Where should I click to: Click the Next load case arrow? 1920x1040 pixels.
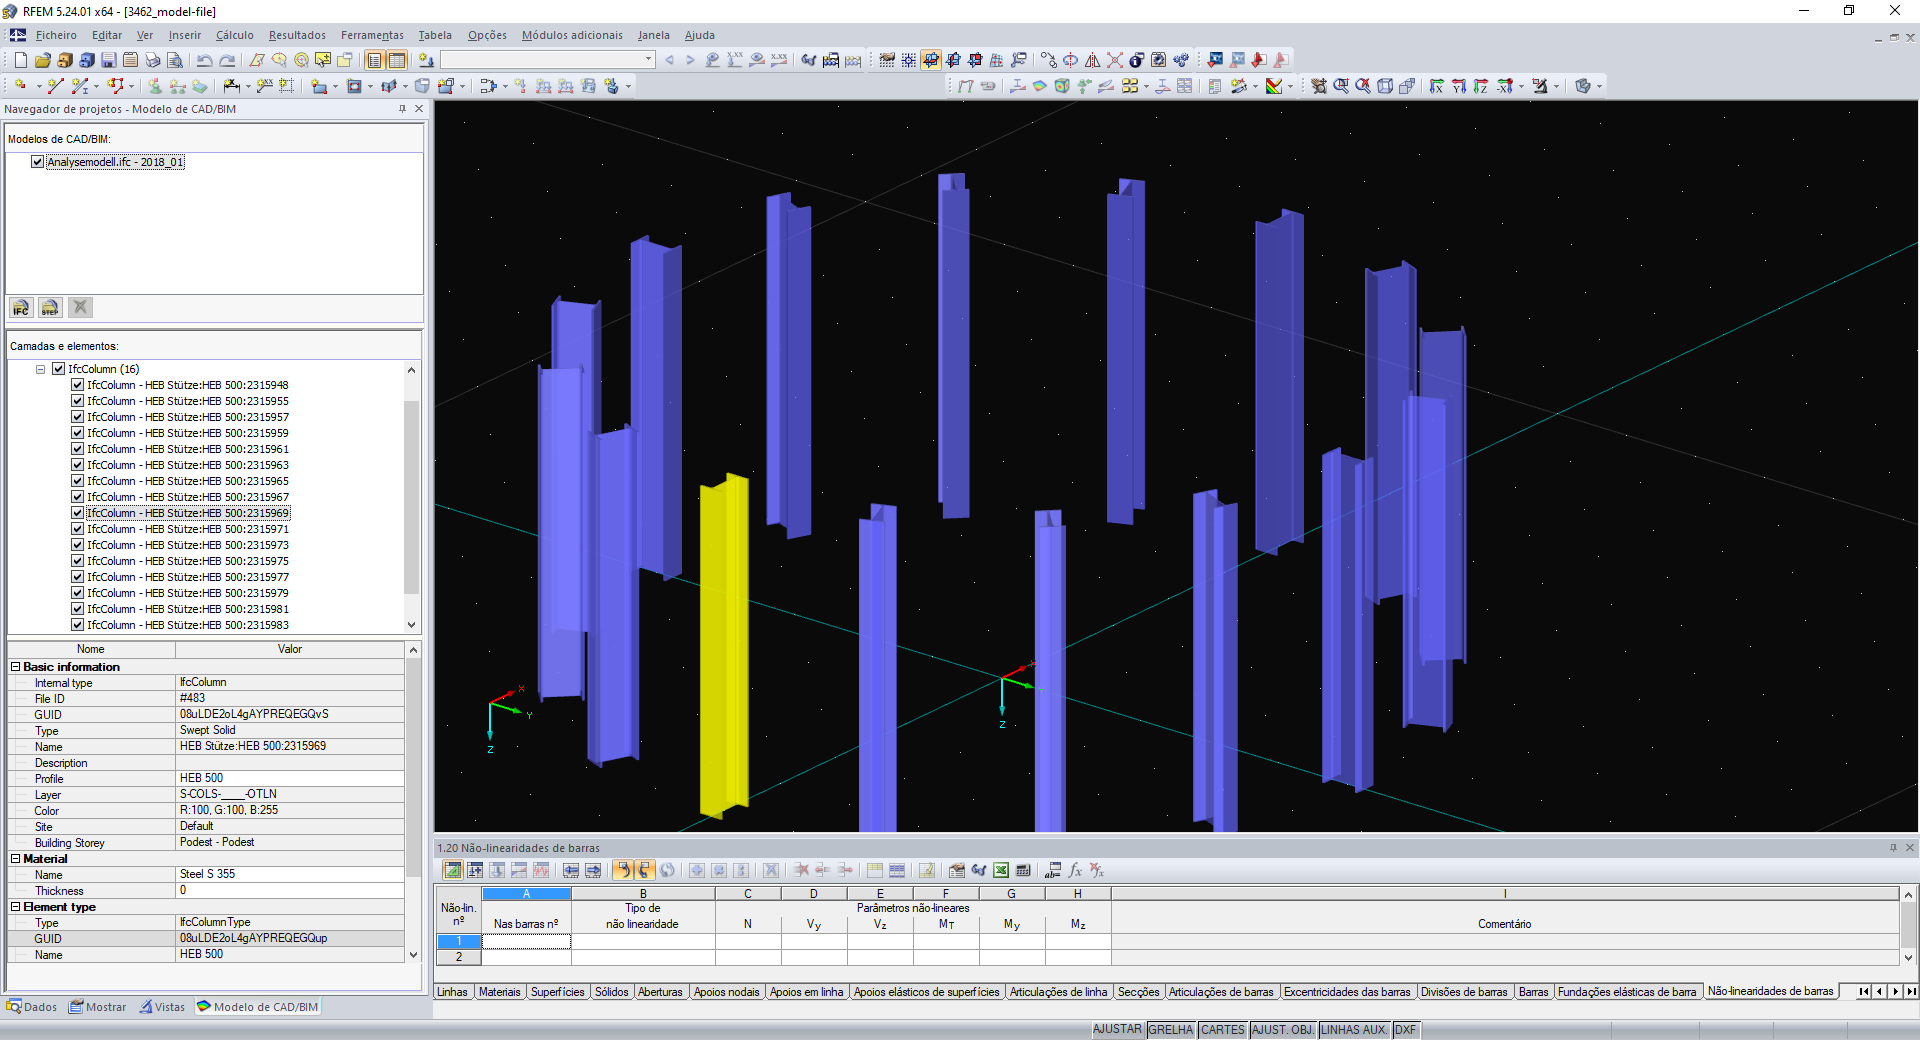[690, 60]
